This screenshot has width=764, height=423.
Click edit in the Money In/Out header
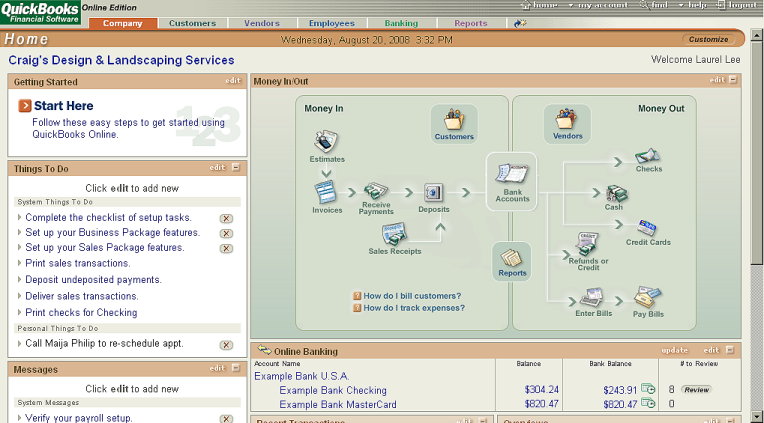tap(717, 80)
